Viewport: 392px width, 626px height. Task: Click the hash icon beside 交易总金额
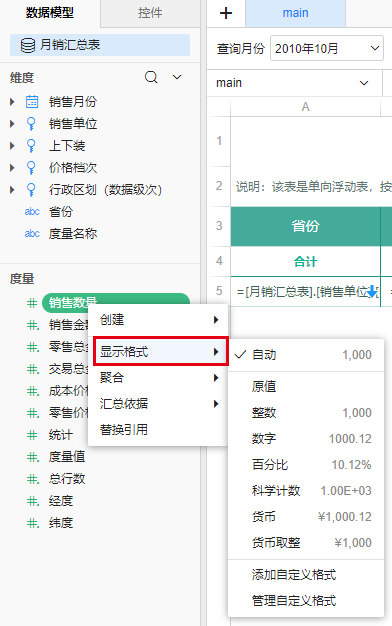click(x=33, y=369)
